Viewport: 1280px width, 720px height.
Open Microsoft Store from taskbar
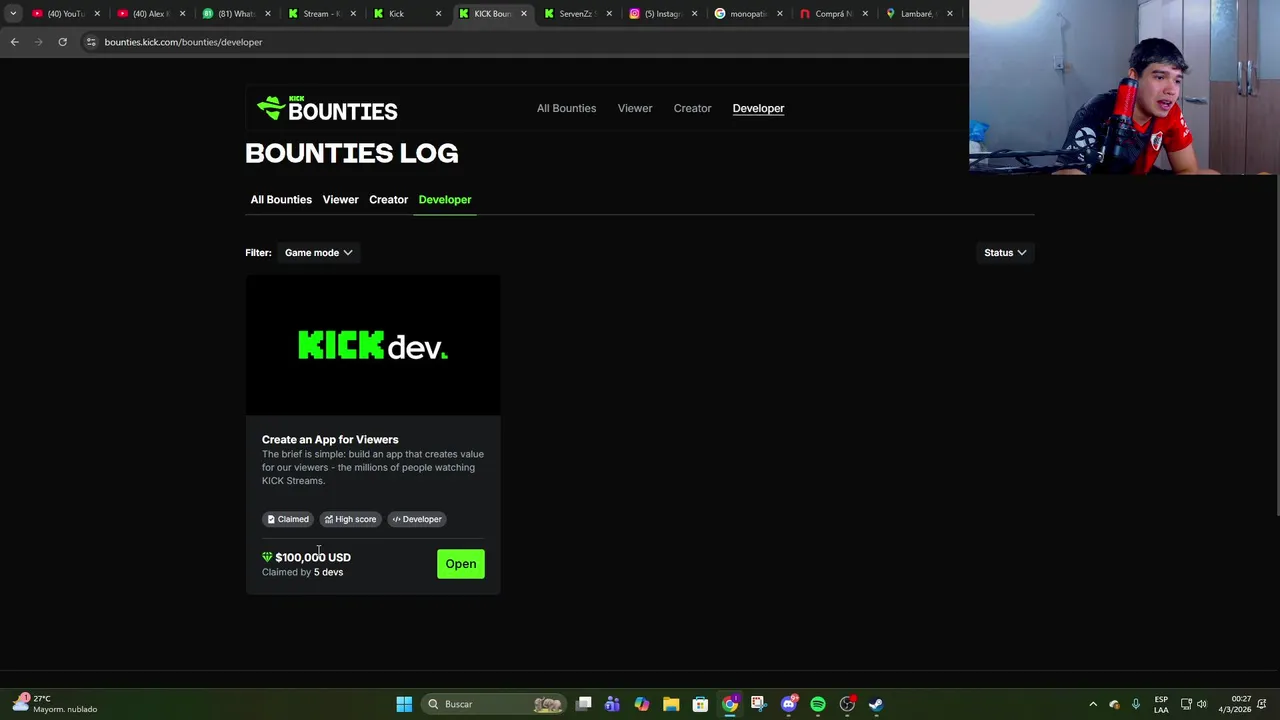pyautogui.click(x=700, y=704)
